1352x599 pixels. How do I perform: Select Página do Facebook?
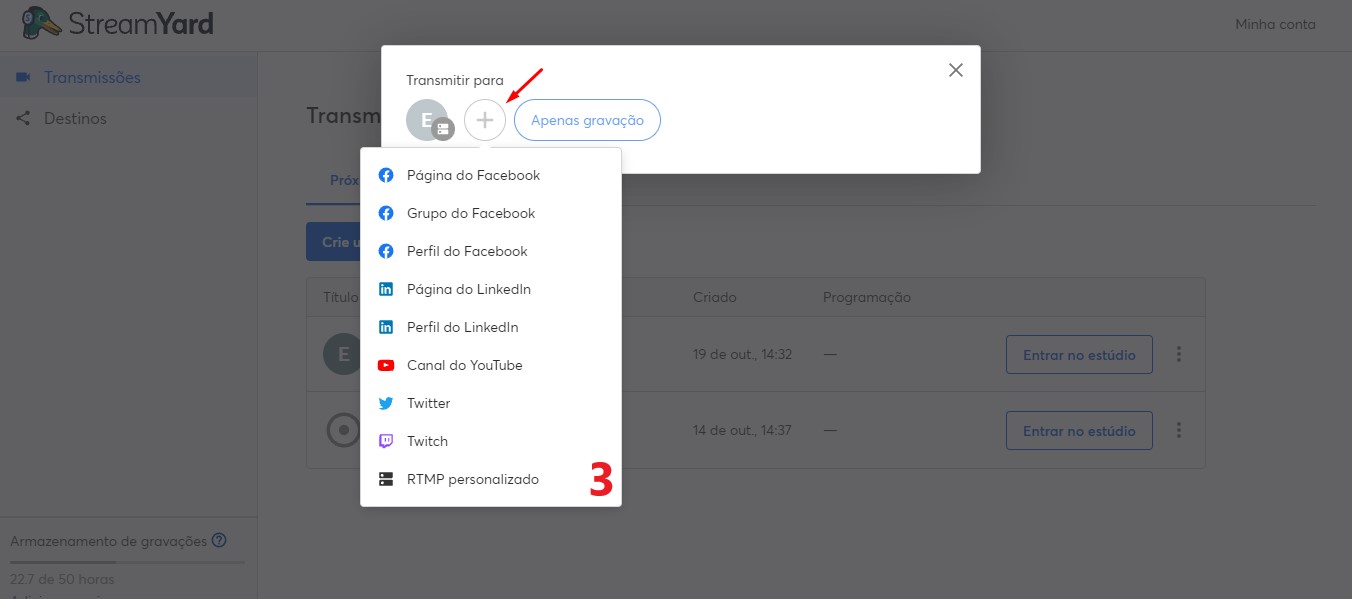pos(491,176)
